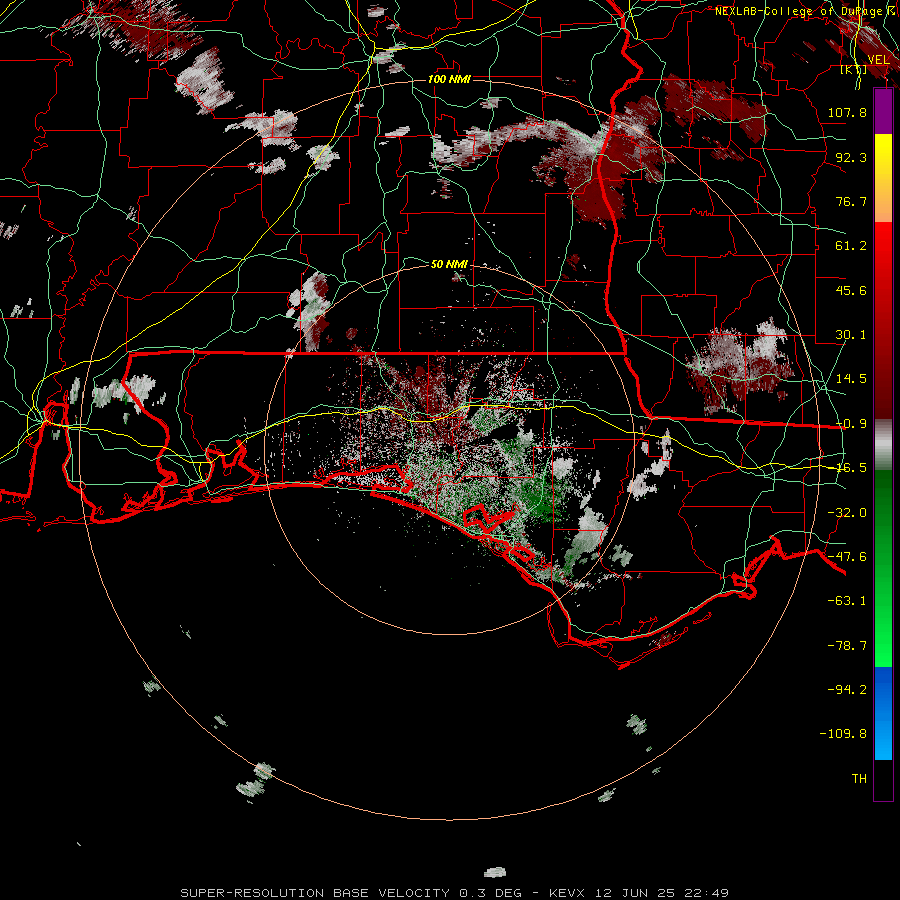Click the TH label under the scale
The width and height of the screenshot is (900, 900).
coord(859,779)
